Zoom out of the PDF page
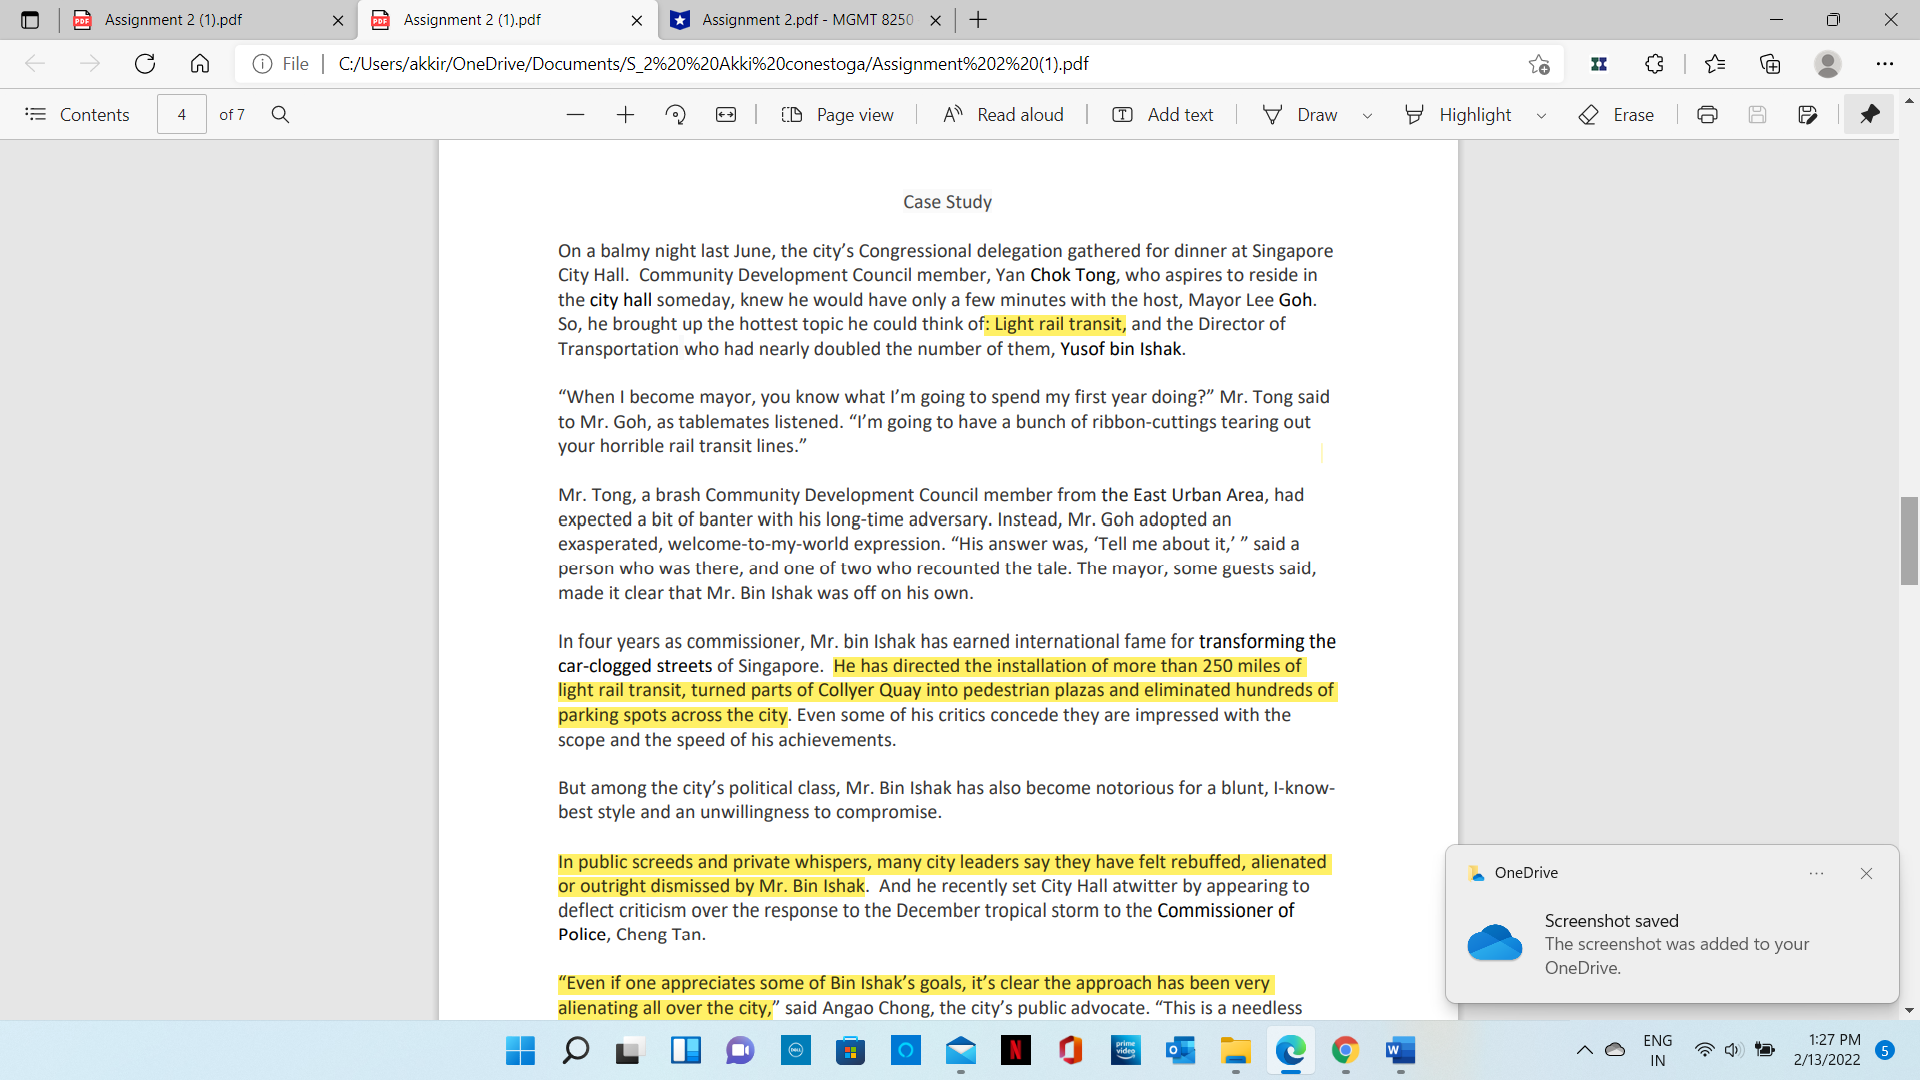The image size is (1920, 1080). [x=576, y=114]
